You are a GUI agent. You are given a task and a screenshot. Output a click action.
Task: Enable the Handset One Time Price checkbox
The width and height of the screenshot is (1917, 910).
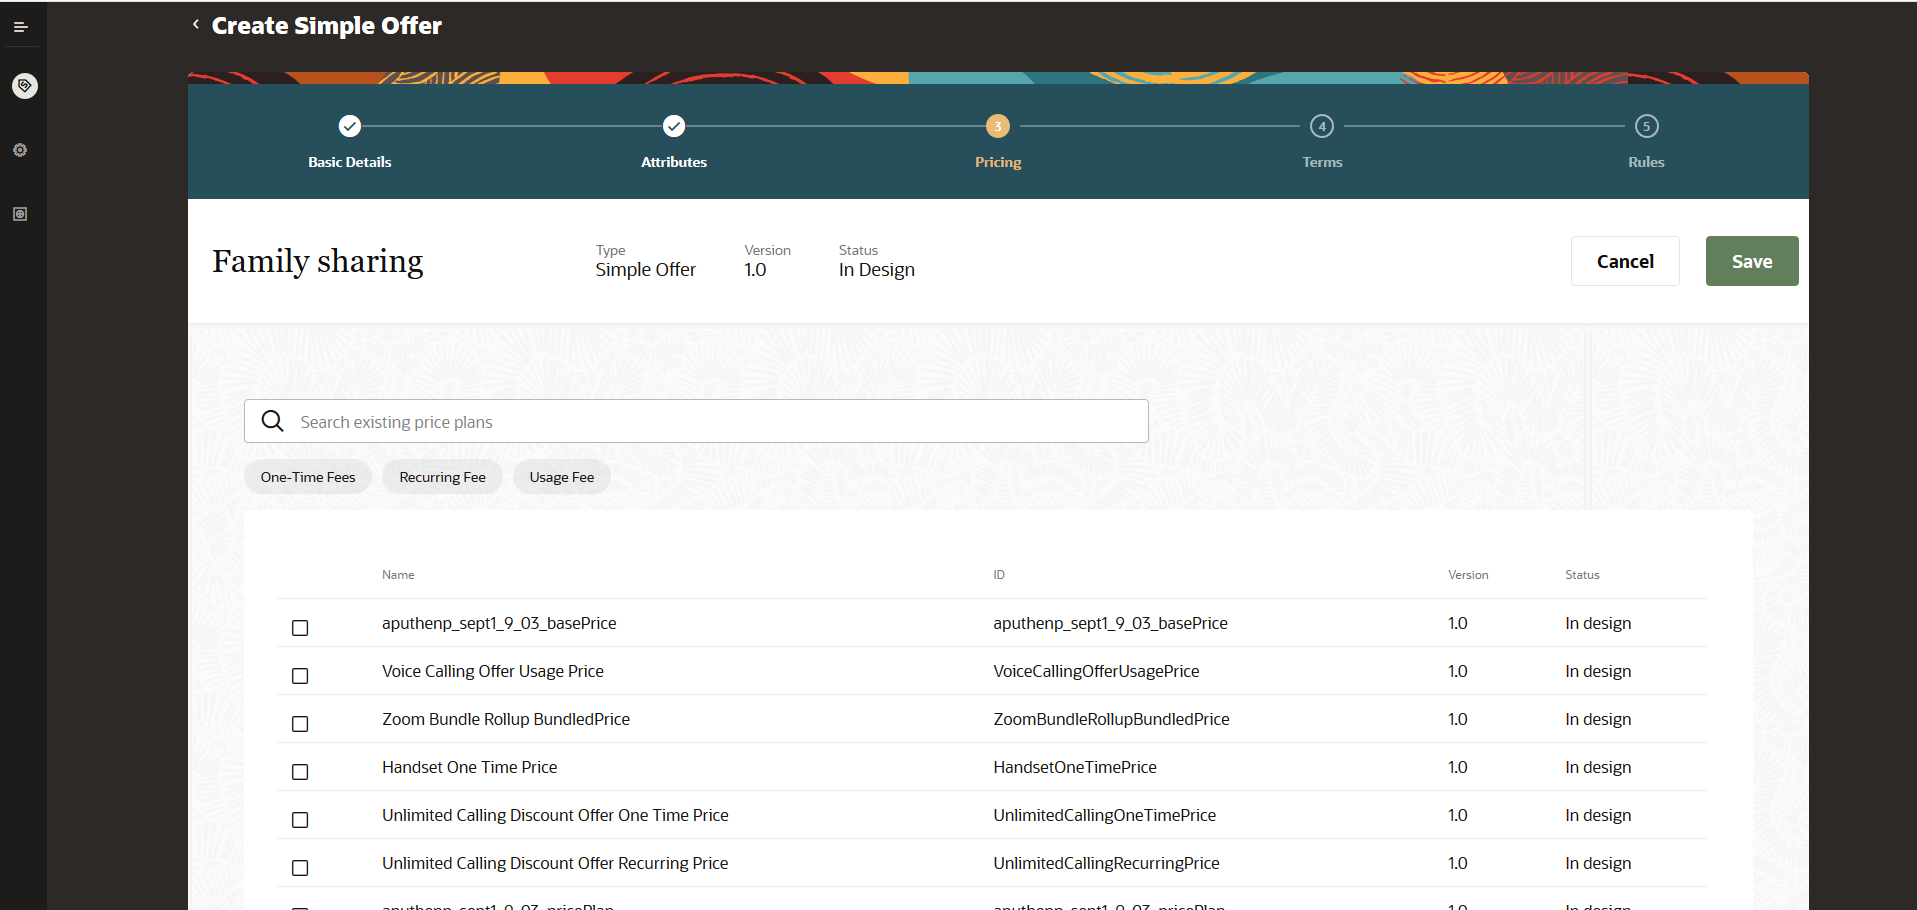coord(300,772)
